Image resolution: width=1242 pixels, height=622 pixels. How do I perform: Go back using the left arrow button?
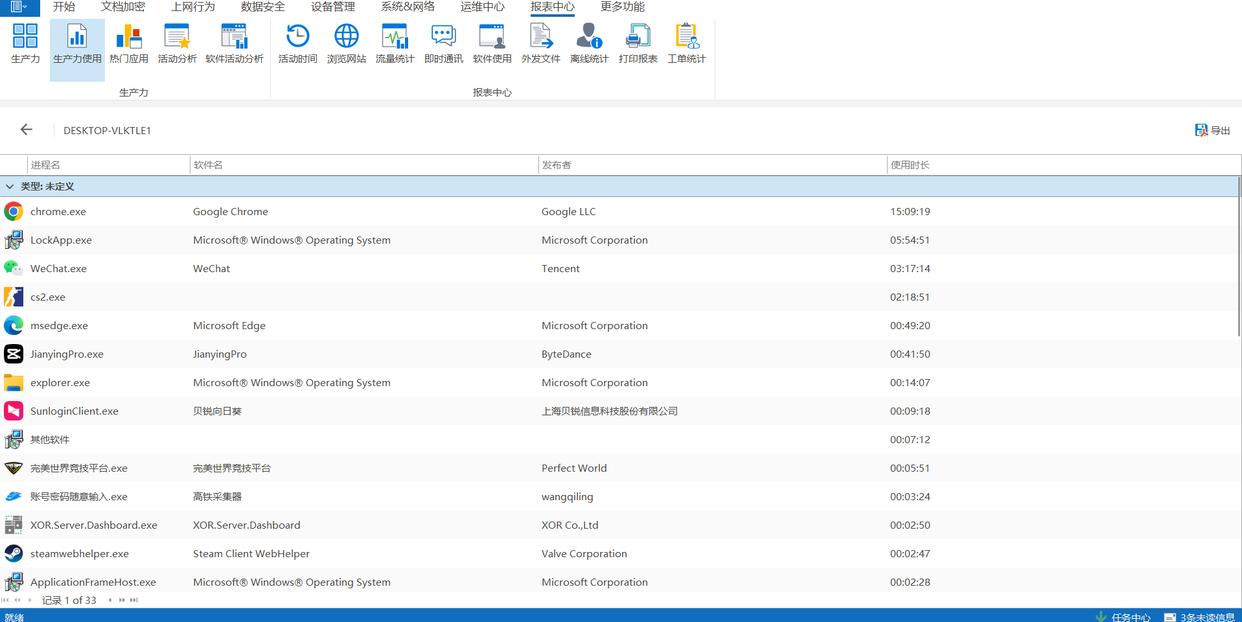point(26,130)
